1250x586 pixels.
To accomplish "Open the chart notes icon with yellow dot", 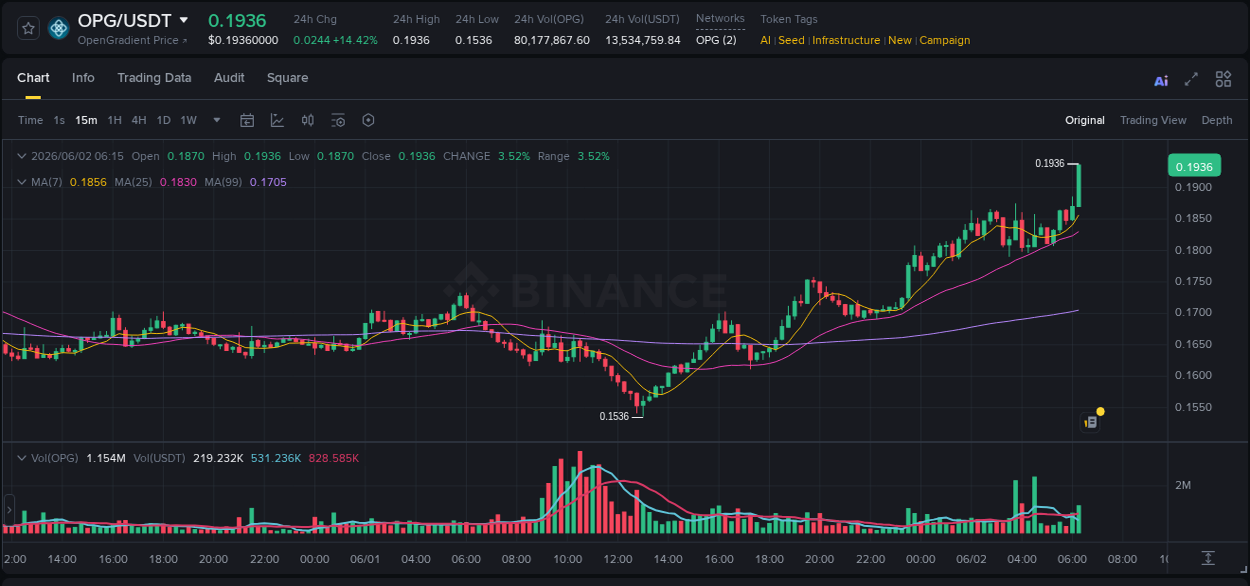I will point(1092,422).
